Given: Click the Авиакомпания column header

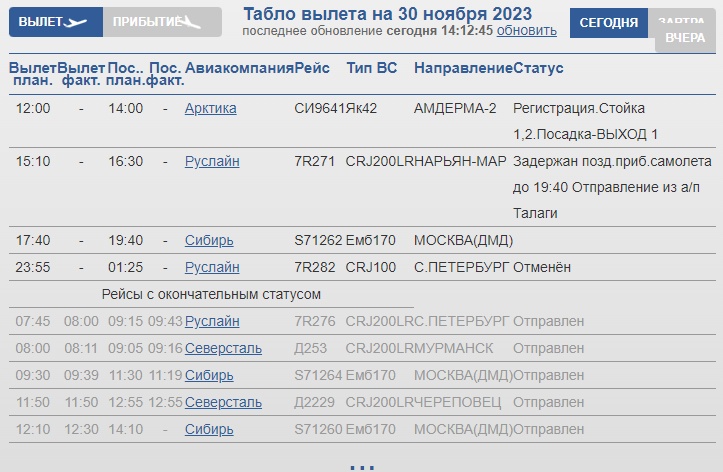Looking at the screenshot, I should 240,68.
